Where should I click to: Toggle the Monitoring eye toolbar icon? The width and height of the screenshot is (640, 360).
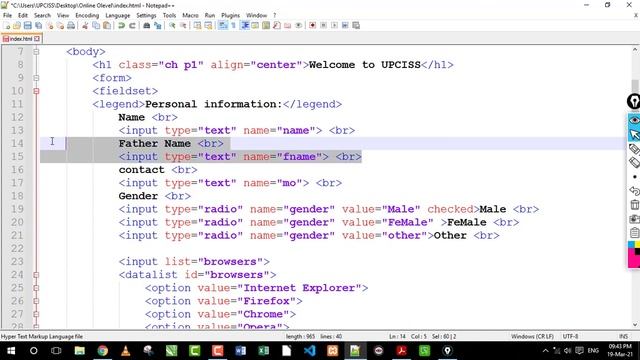(298, 25)
